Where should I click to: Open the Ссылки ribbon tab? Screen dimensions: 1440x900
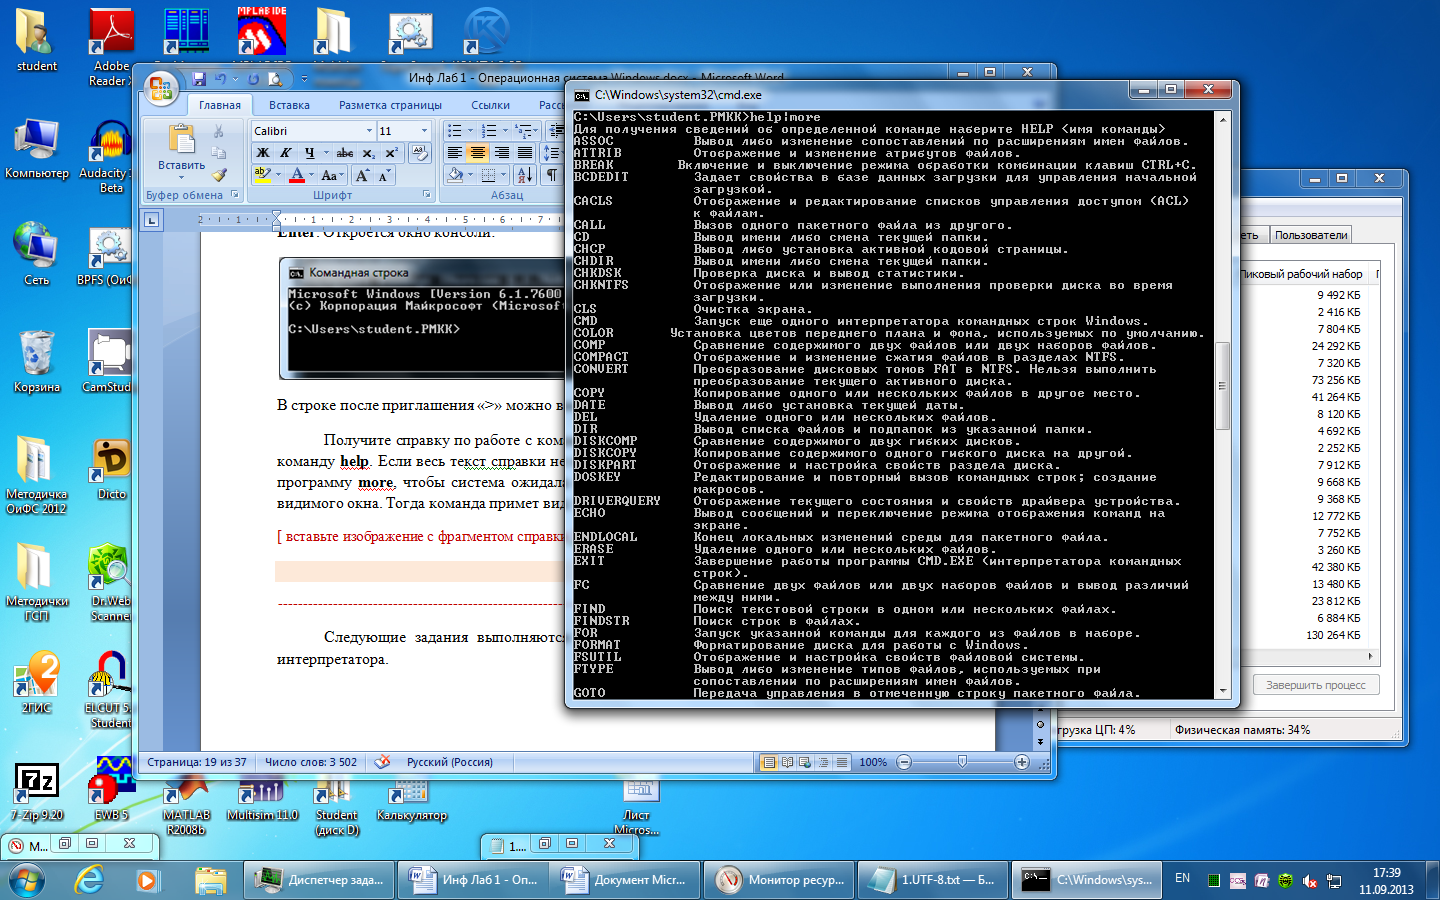tap(490, 105)
